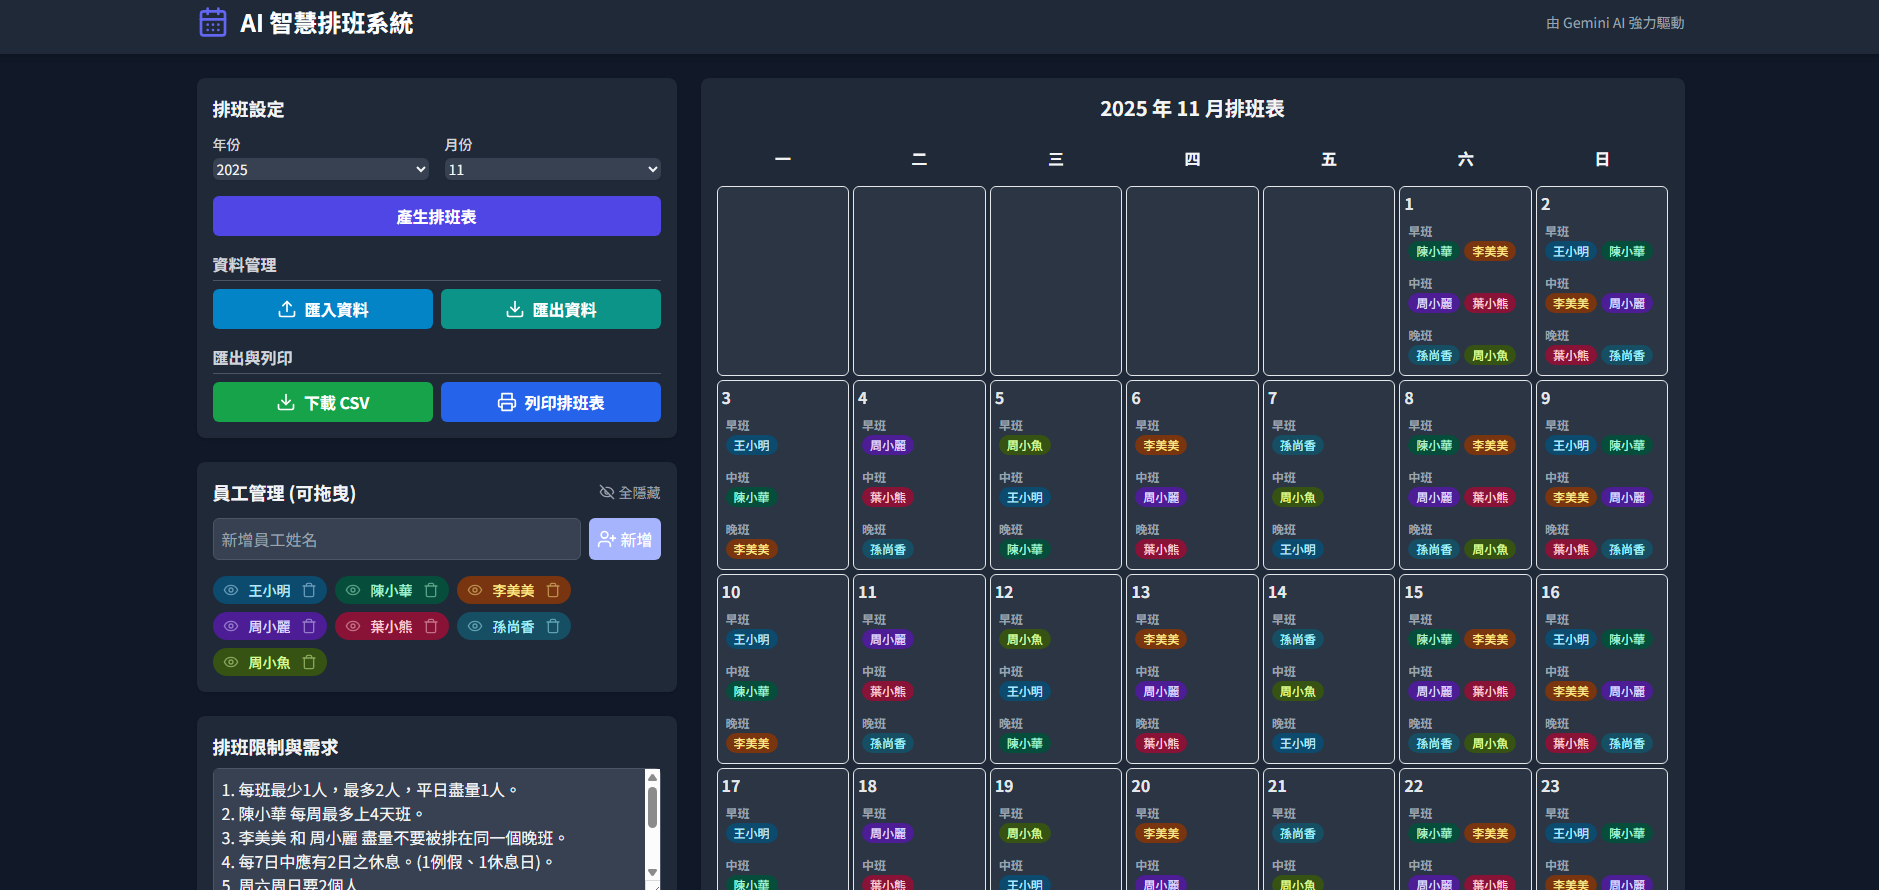The image size is (1879, 890).
Task: Remove 周小麗 using the trash icon
Action: click(x=309, y=627)
